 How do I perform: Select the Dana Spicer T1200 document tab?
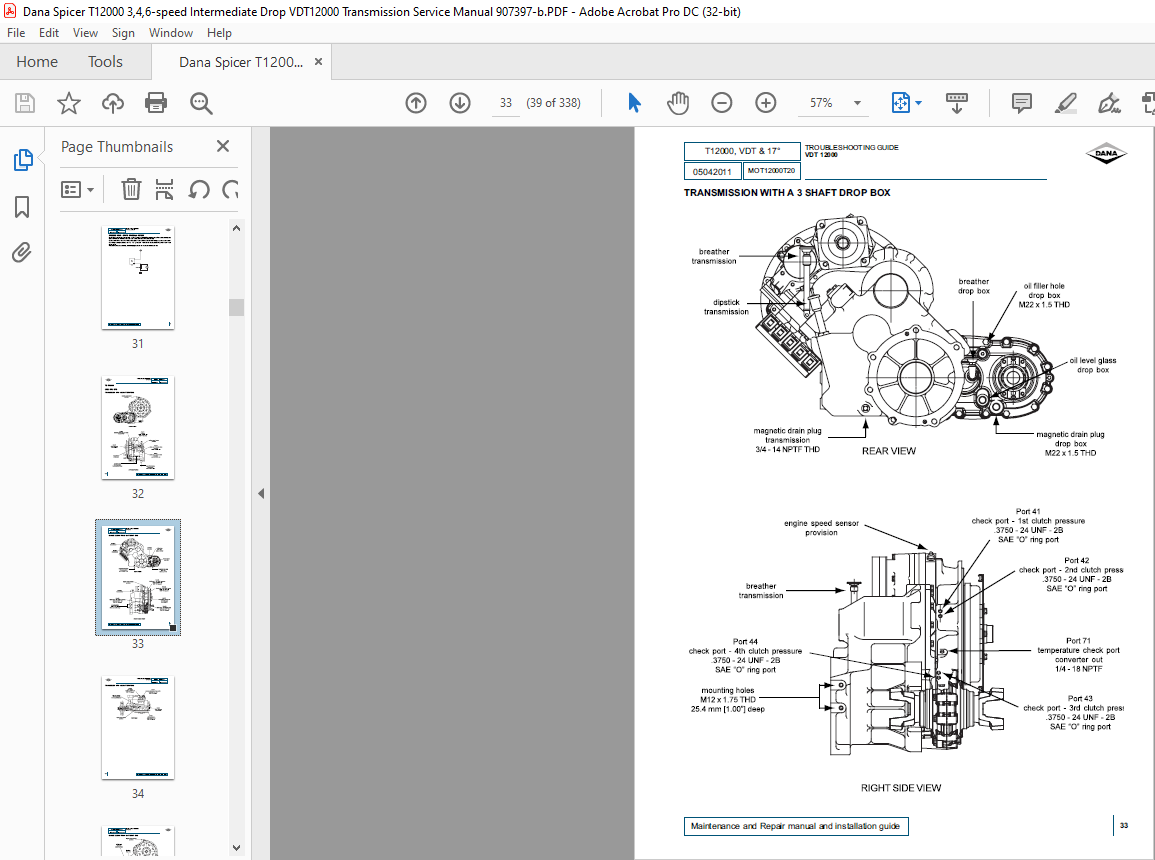coord(241,62)
